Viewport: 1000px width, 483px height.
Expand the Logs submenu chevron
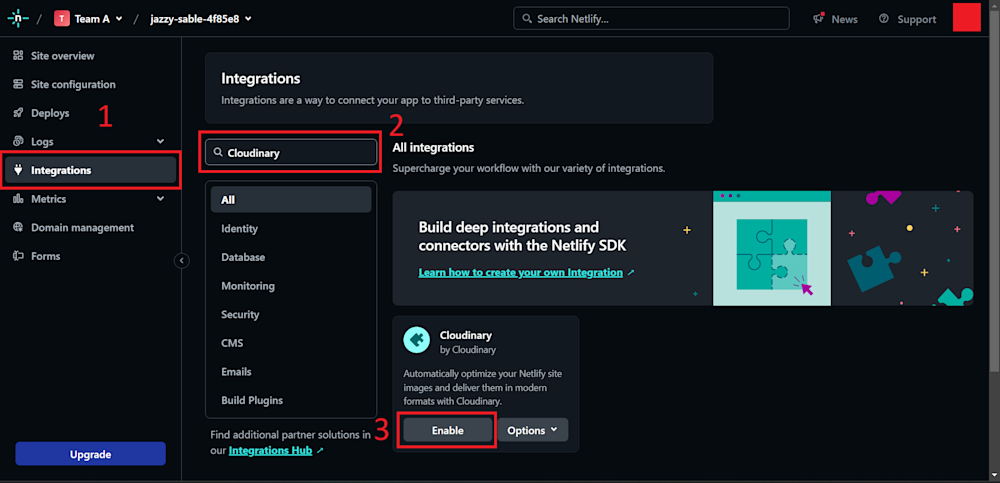click(161, 142)
